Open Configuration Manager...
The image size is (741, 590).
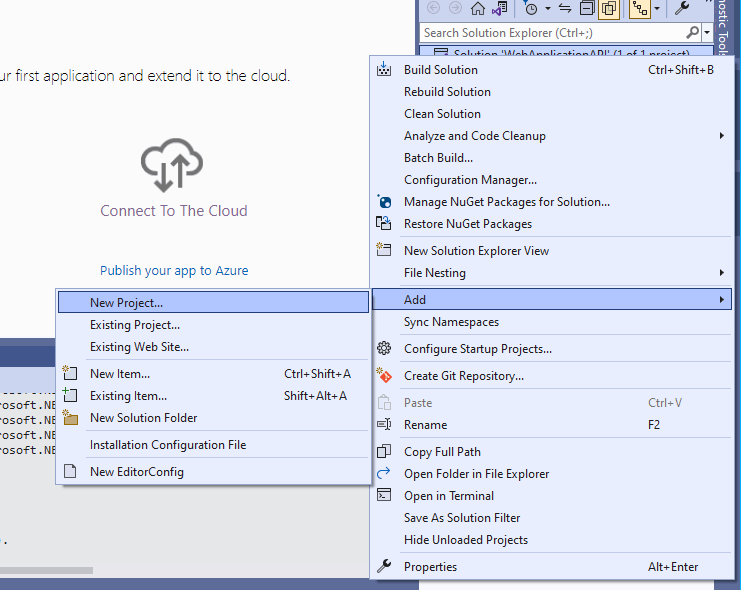[x=551, y=180]
